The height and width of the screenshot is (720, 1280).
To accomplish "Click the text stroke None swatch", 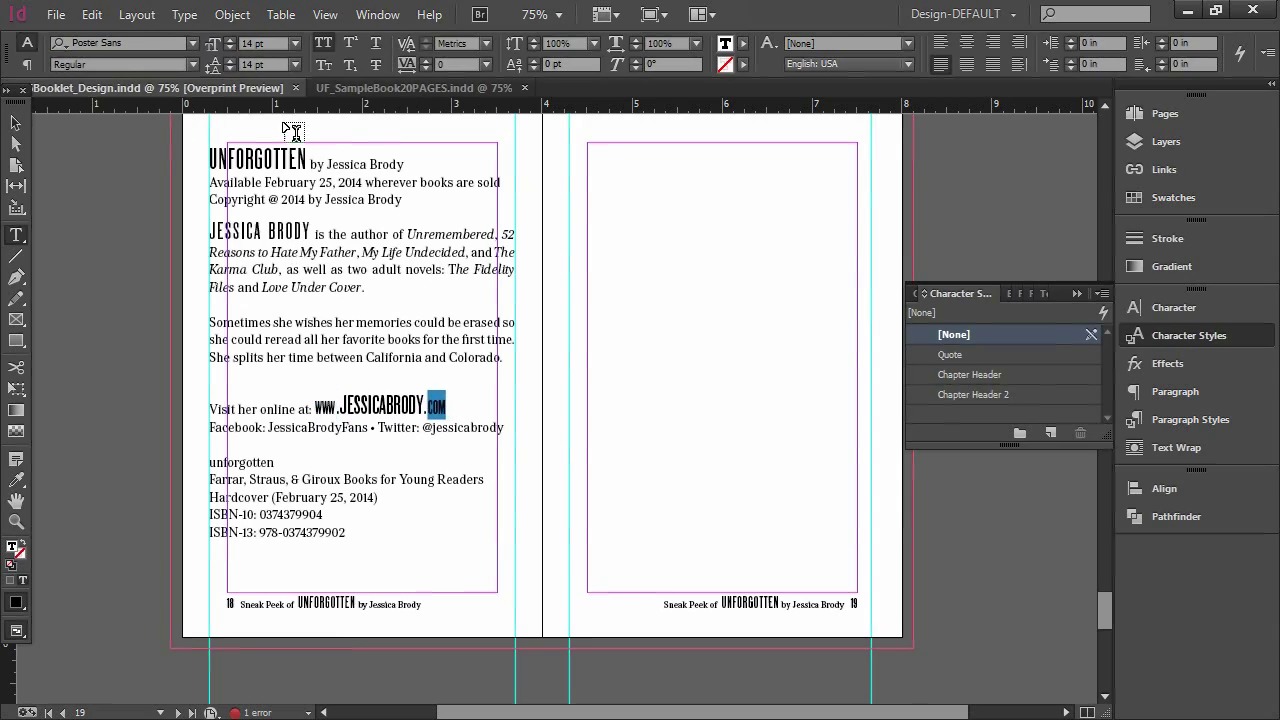I will coord(725,64).
